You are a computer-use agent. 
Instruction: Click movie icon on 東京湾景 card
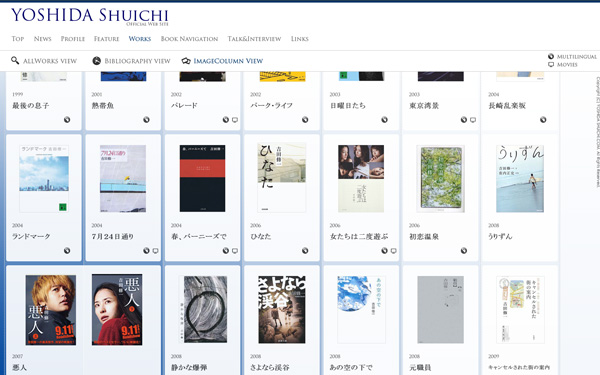point(473,120)
